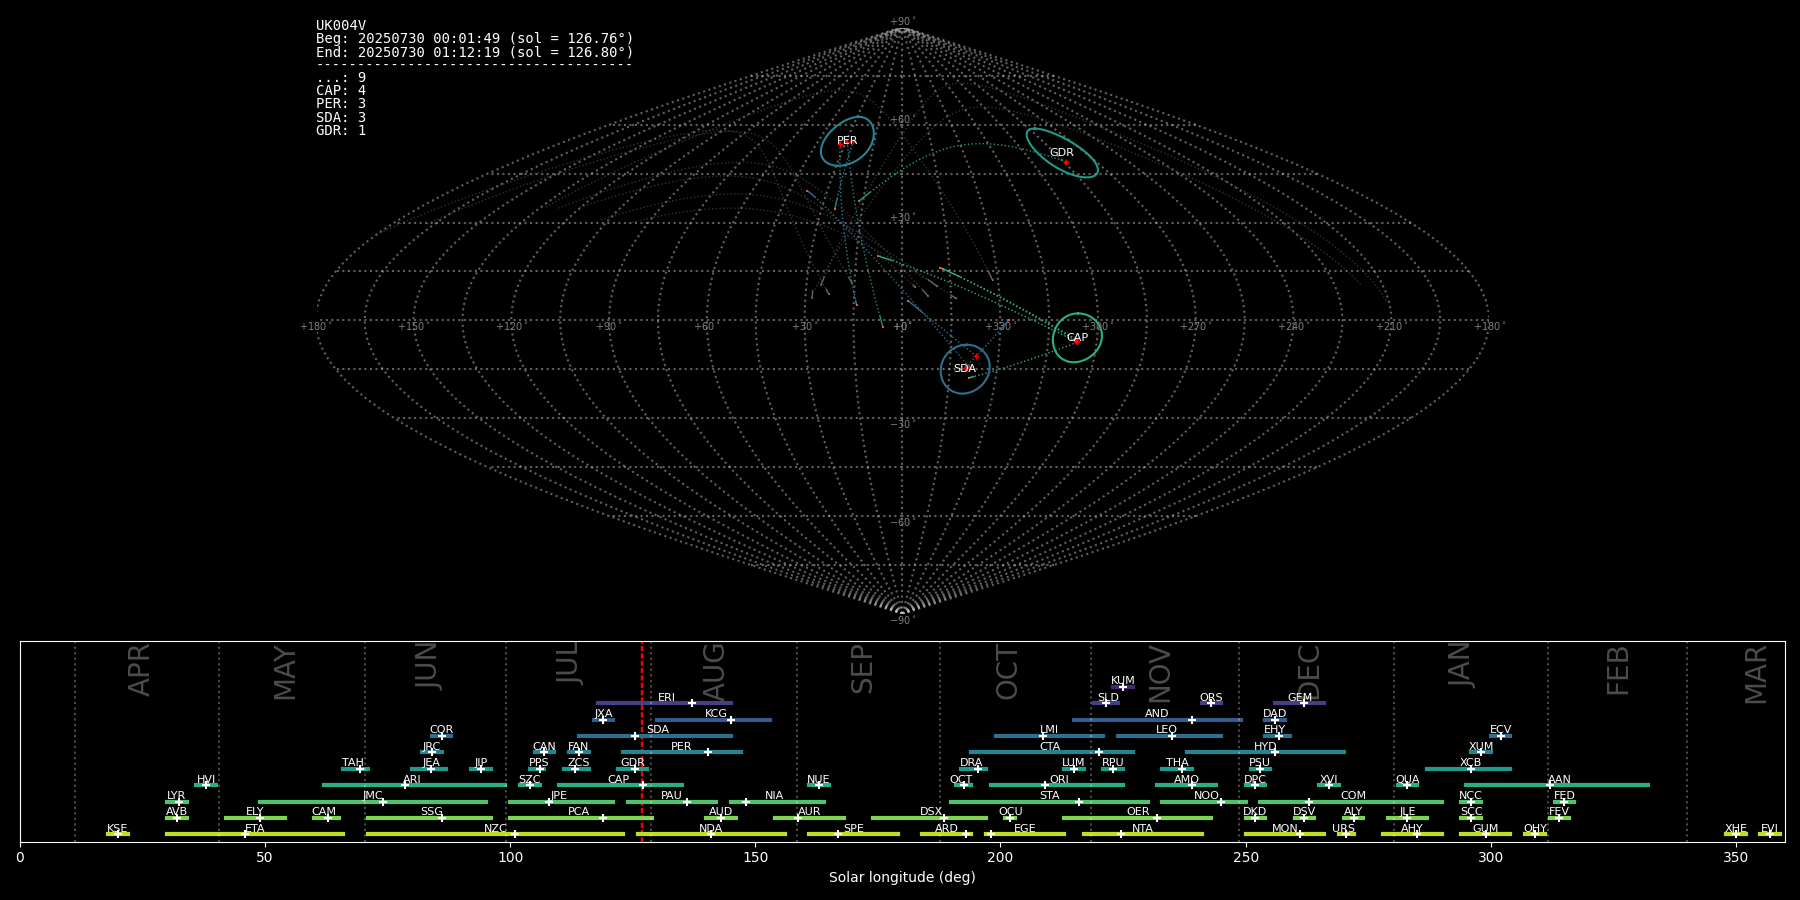The image size is (1800, 900).
Task: Click the ORI shower label on timeline
Action: pyautogui.click(x=1060, y=780)
